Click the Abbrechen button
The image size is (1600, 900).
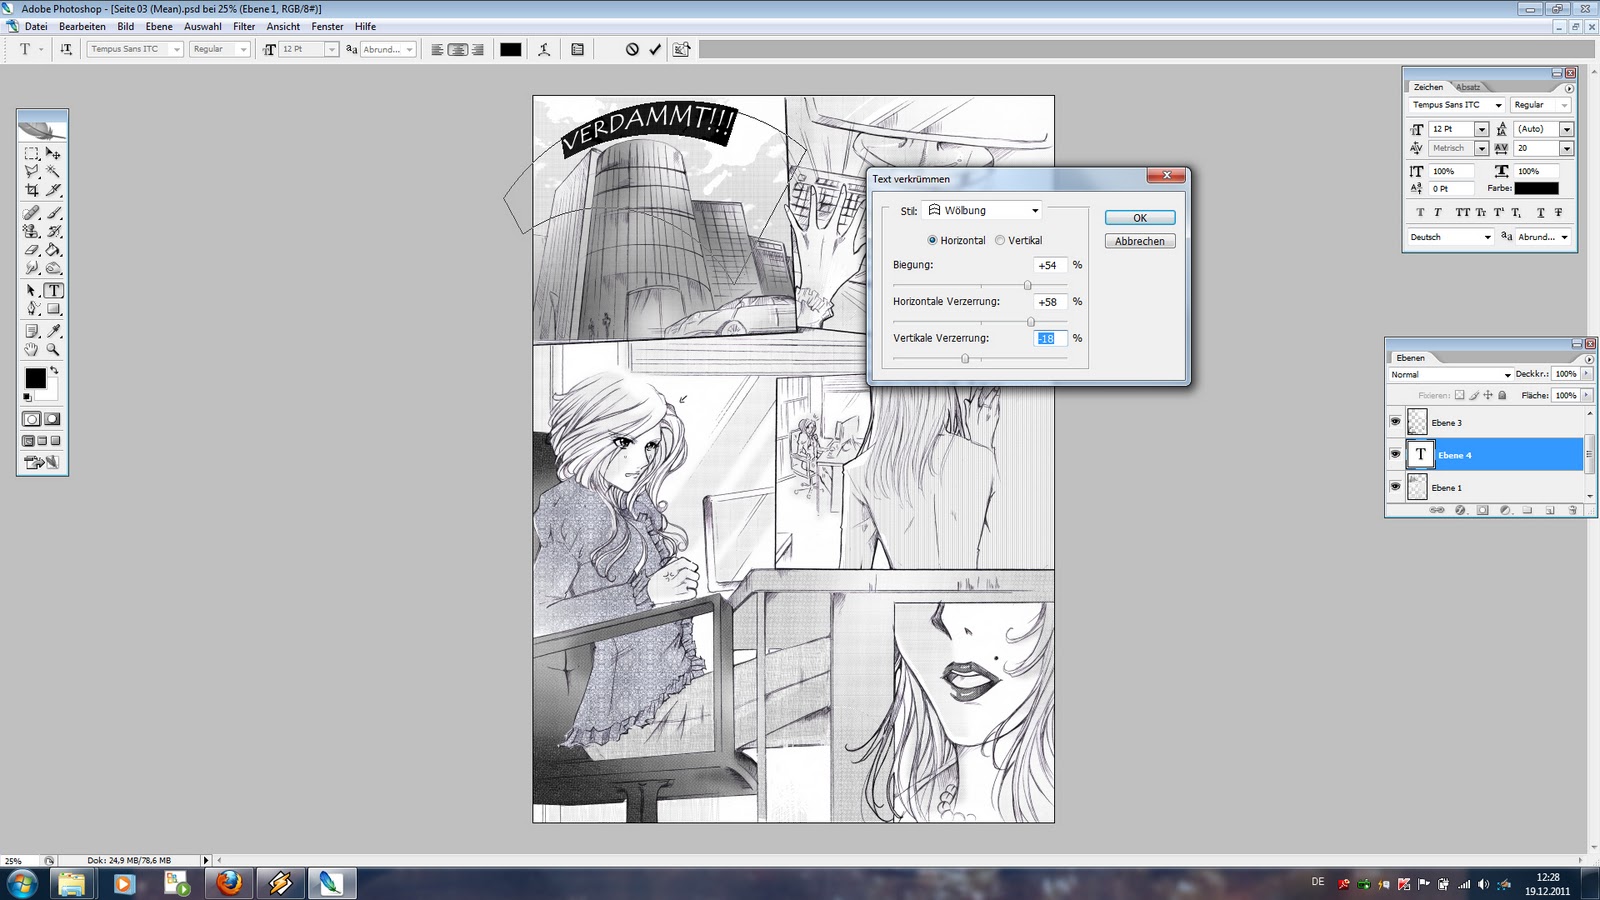tap(1140, 241)
